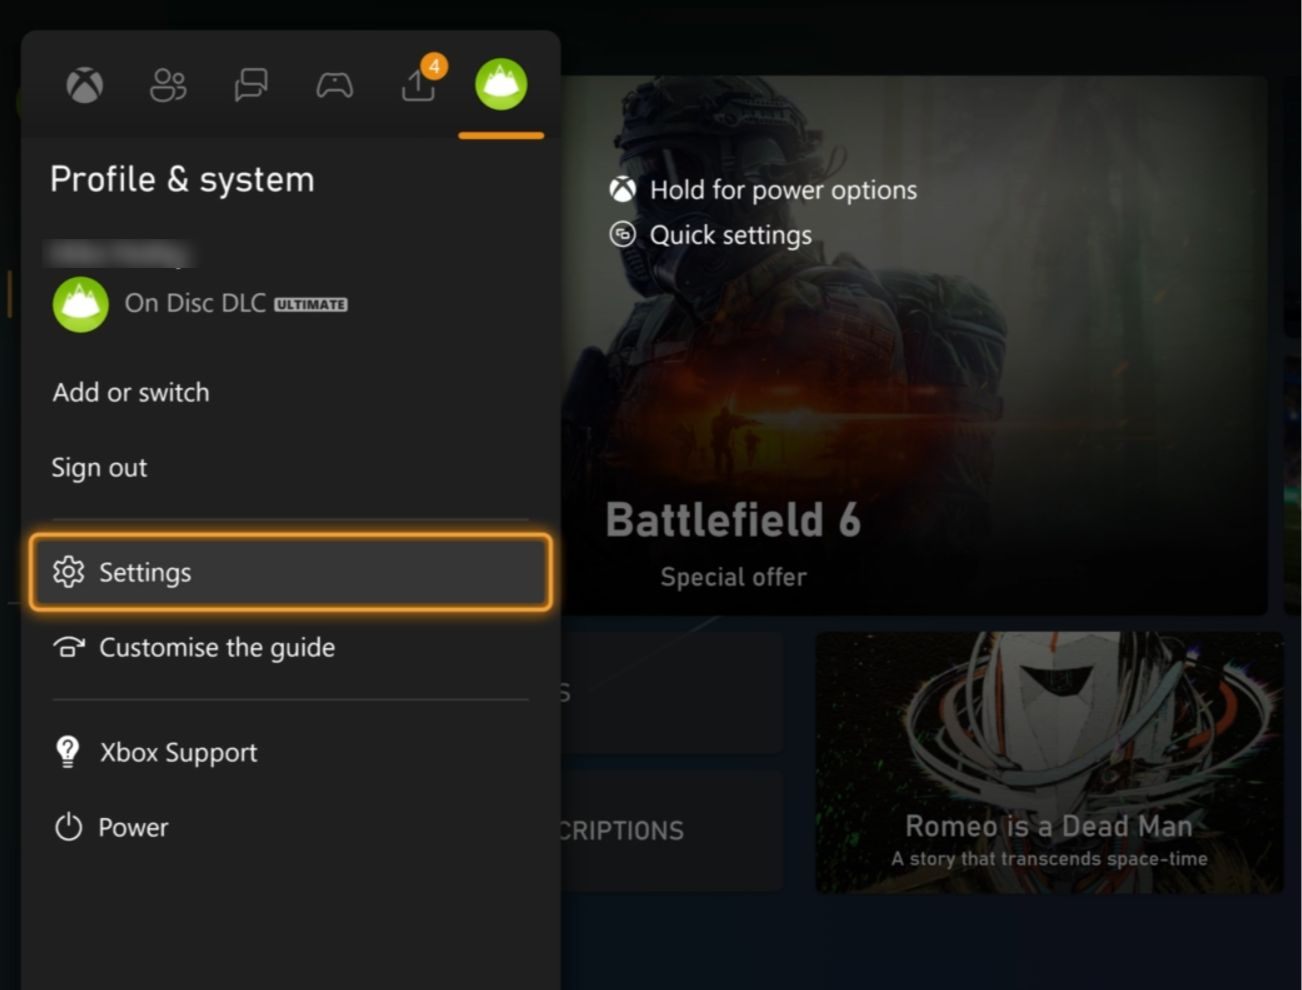The height and width of the screenshot is (990, 1302).
Task: Open the tile labelled CRIPTIONS
Action: 672,830
